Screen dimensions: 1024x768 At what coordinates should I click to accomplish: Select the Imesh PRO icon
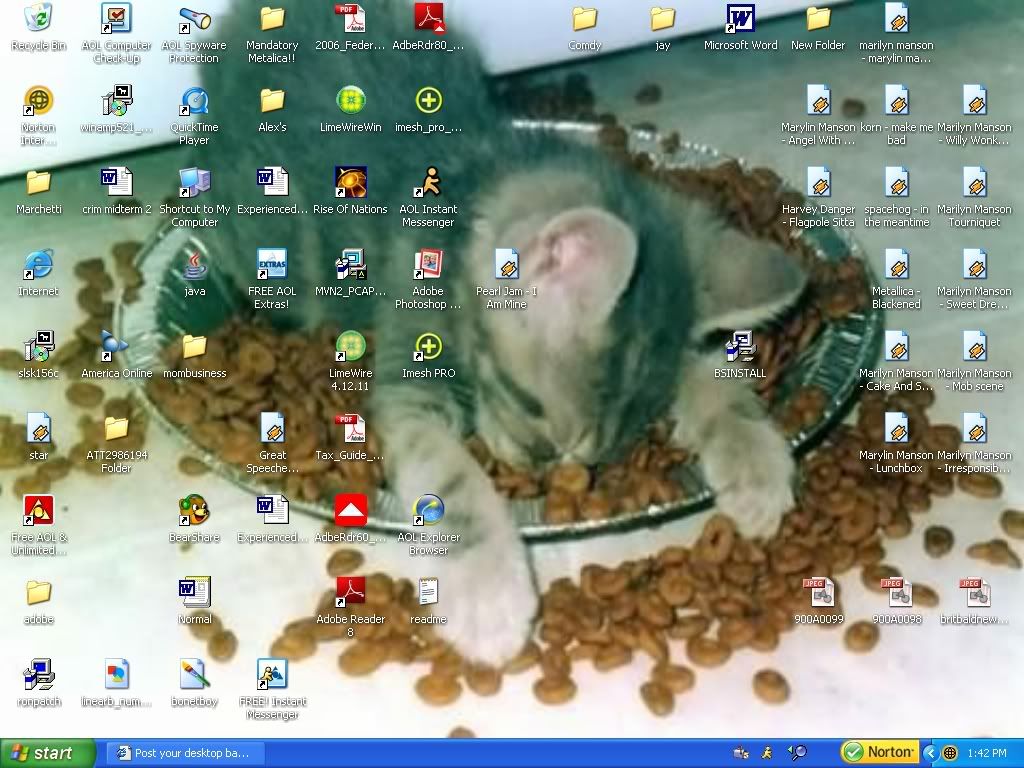[428, 347]
